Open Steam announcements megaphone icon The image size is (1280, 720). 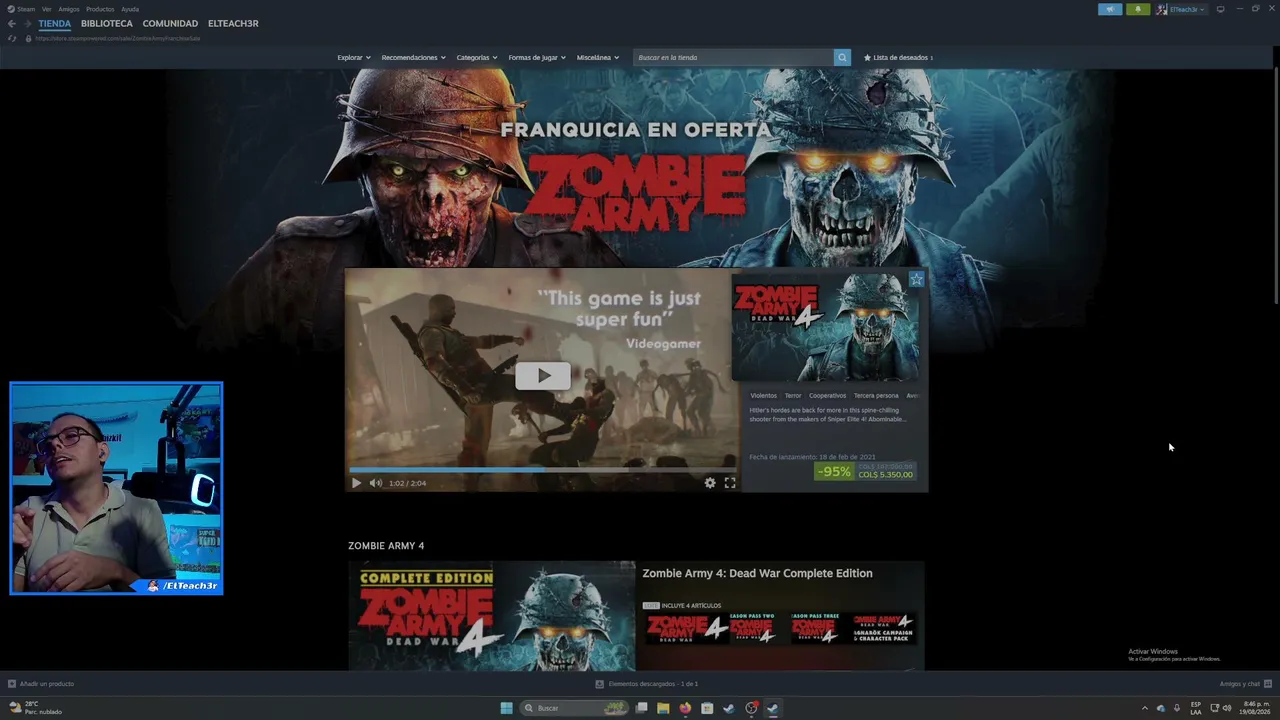pos(1110,9)
